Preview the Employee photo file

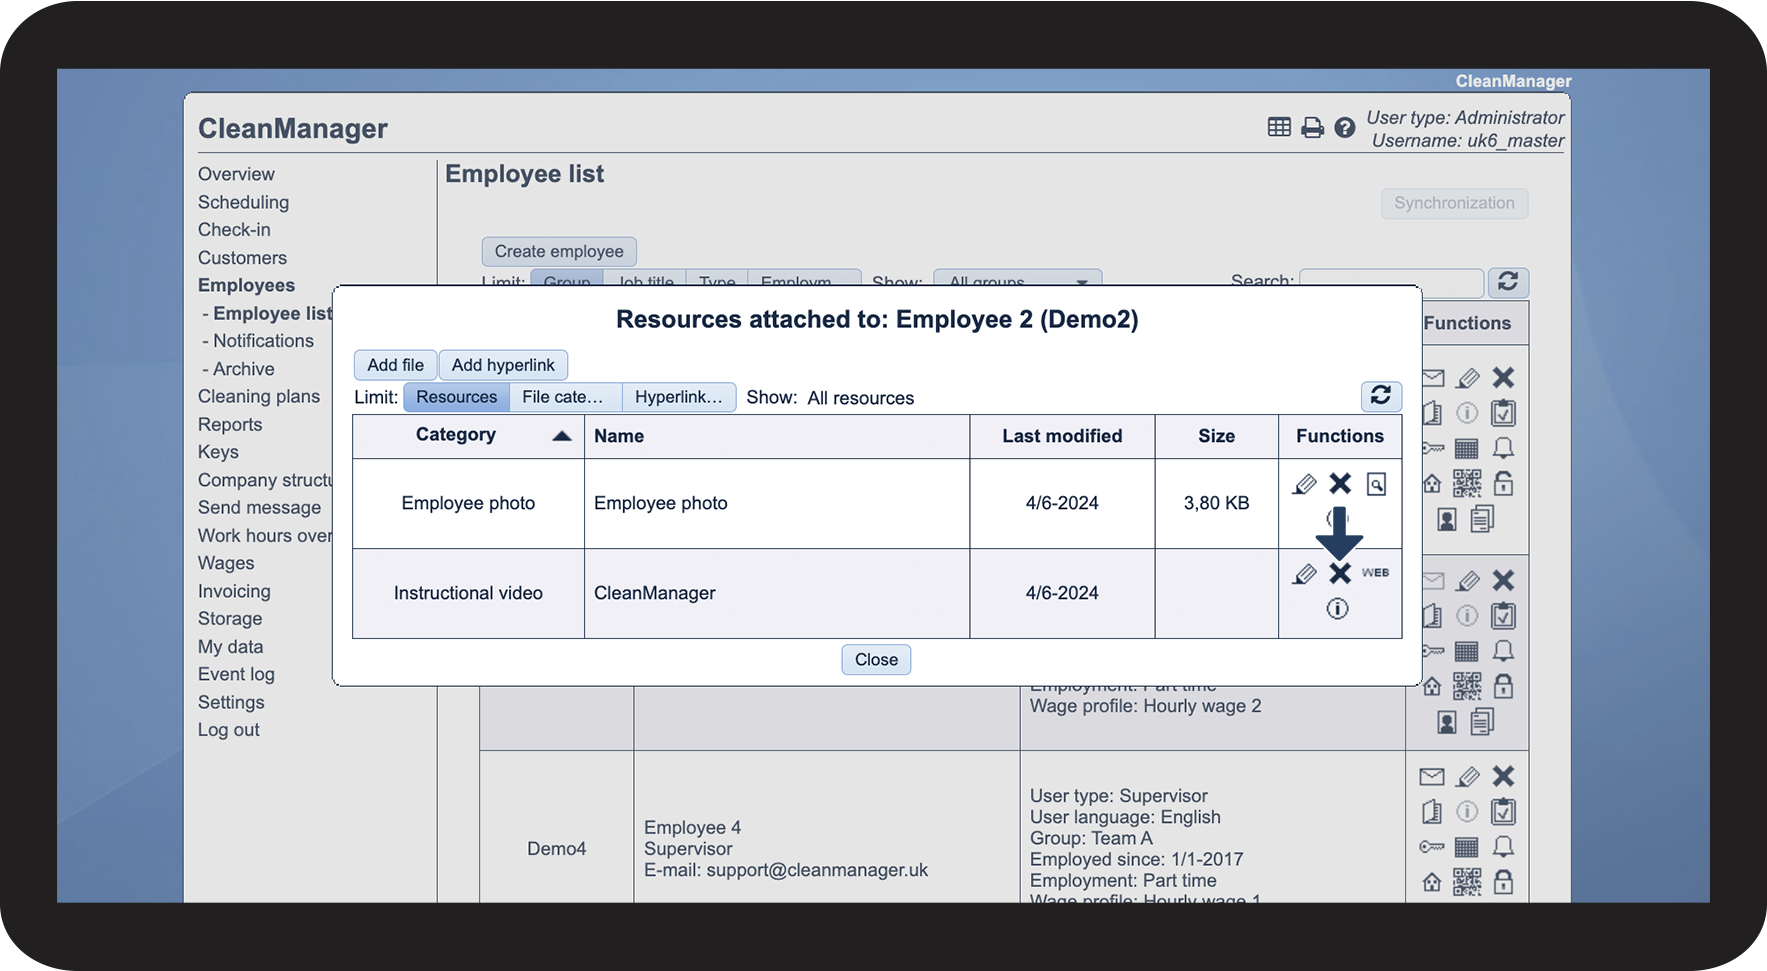click(x=1376, y=485)
